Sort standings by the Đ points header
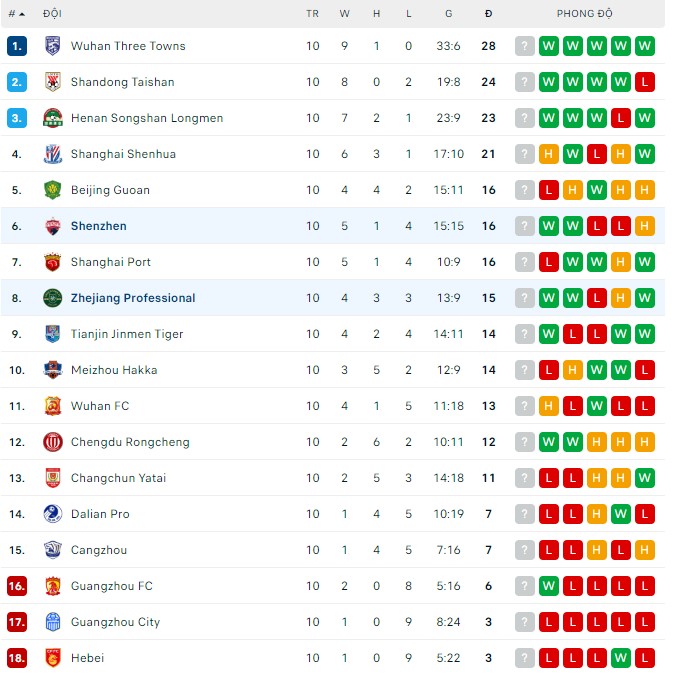The width and height of the screenshot is (673, 673). [488, 14]
